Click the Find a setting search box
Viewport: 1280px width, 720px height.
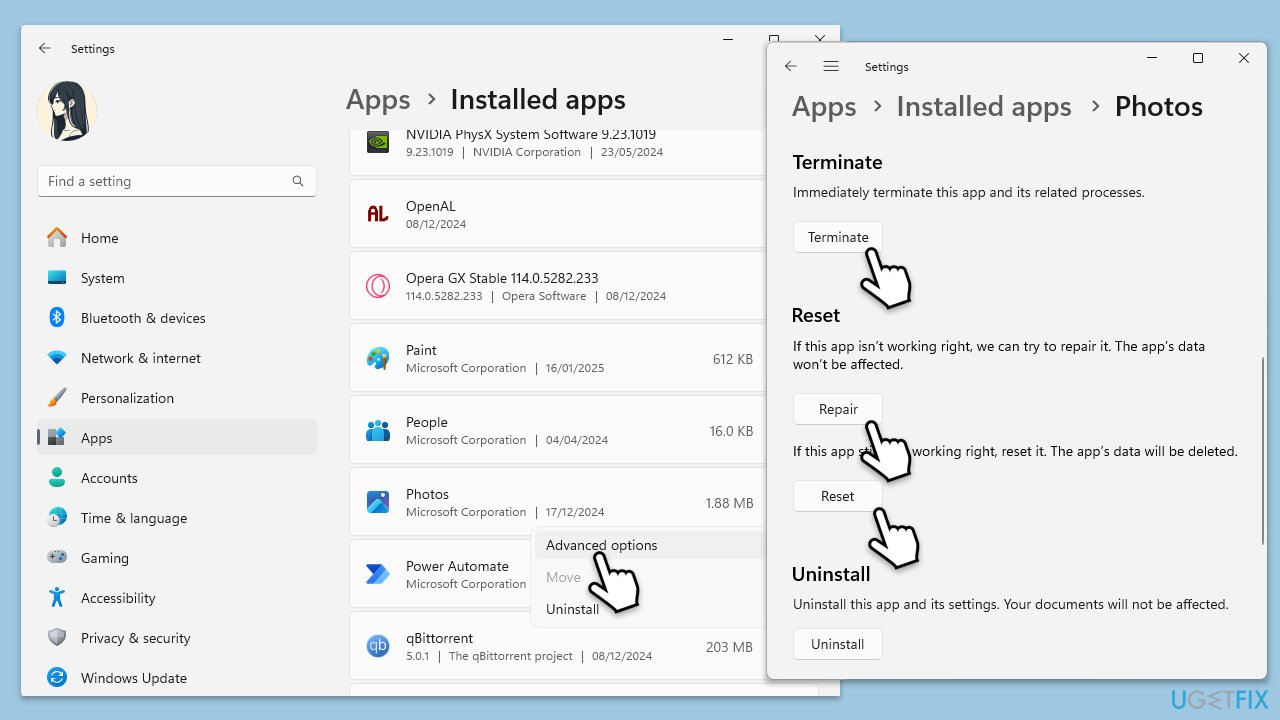coord(177,181)
